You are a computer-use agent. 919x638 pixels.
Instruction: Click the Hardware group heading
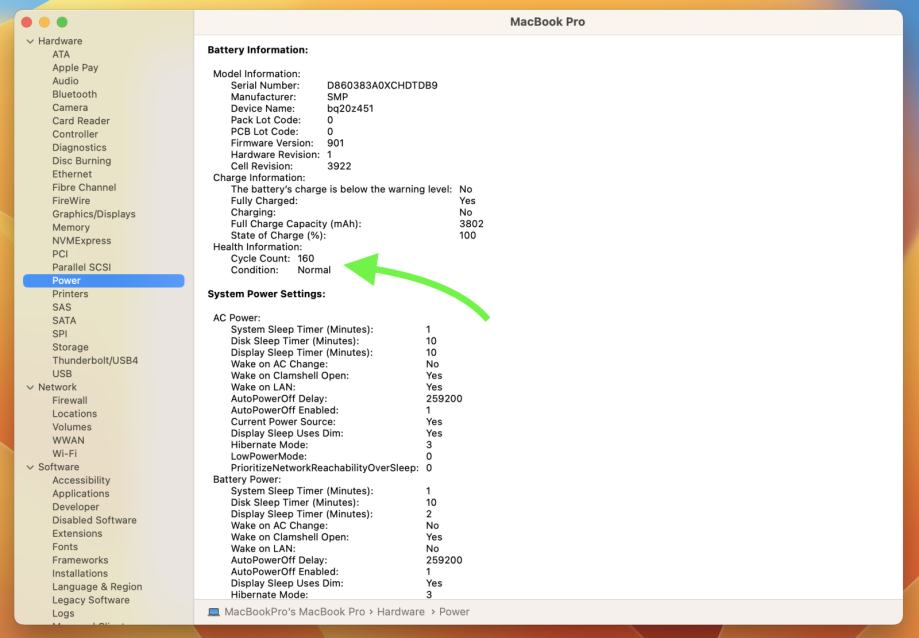(x=60, y=41)
